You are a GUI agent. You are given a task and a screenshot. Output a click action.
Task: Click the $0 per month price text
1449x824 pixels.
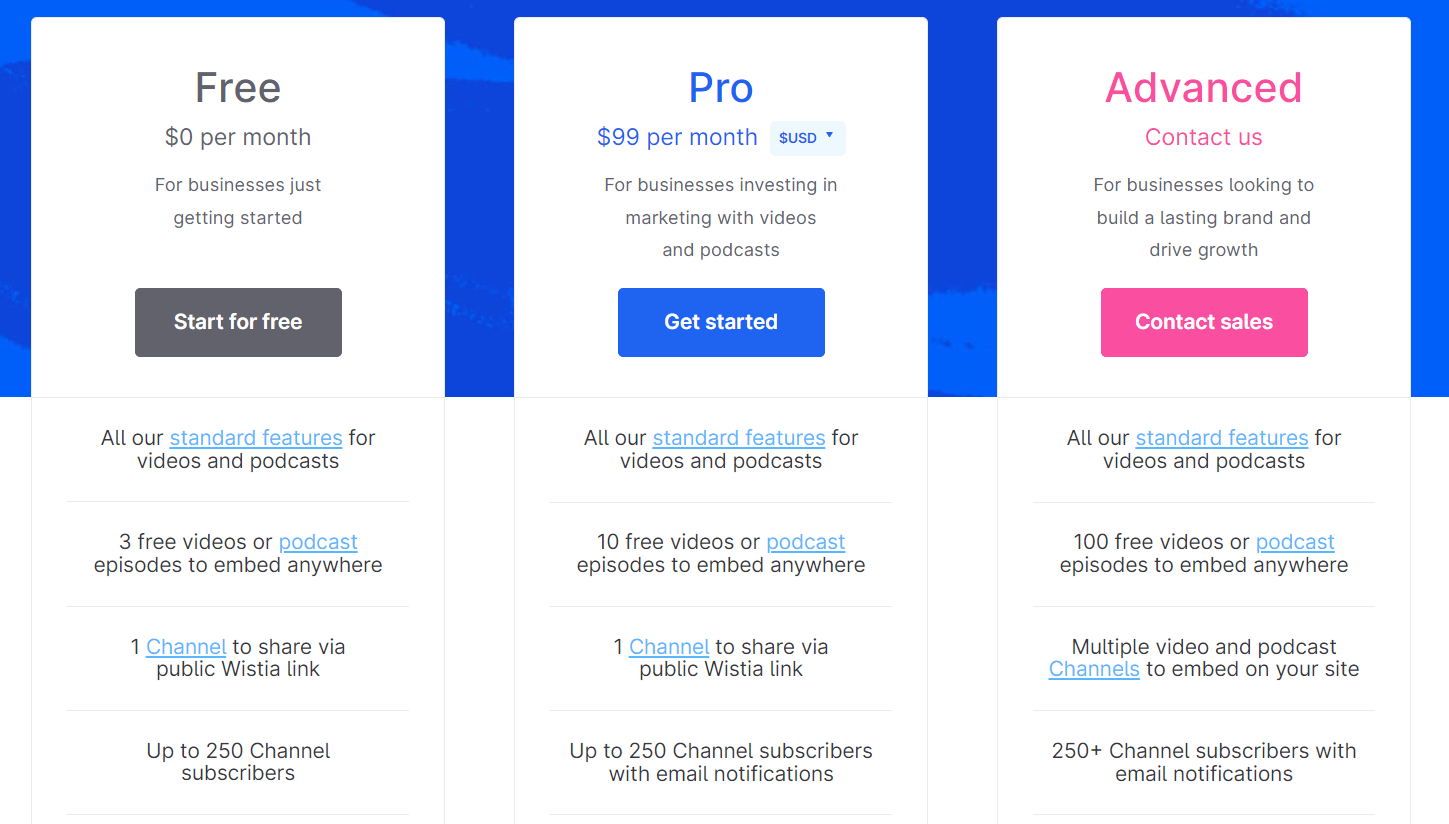238,137
